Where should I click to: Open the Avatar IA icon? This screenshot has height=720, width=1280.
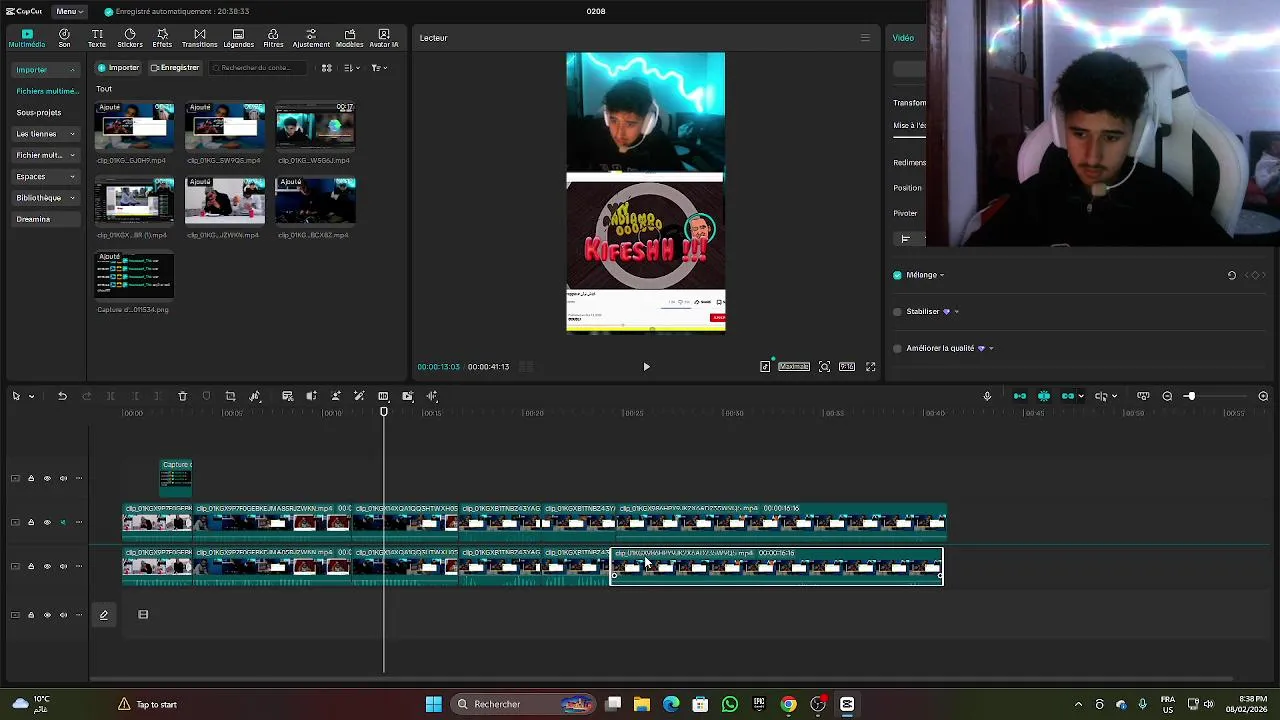click(384, 38)
